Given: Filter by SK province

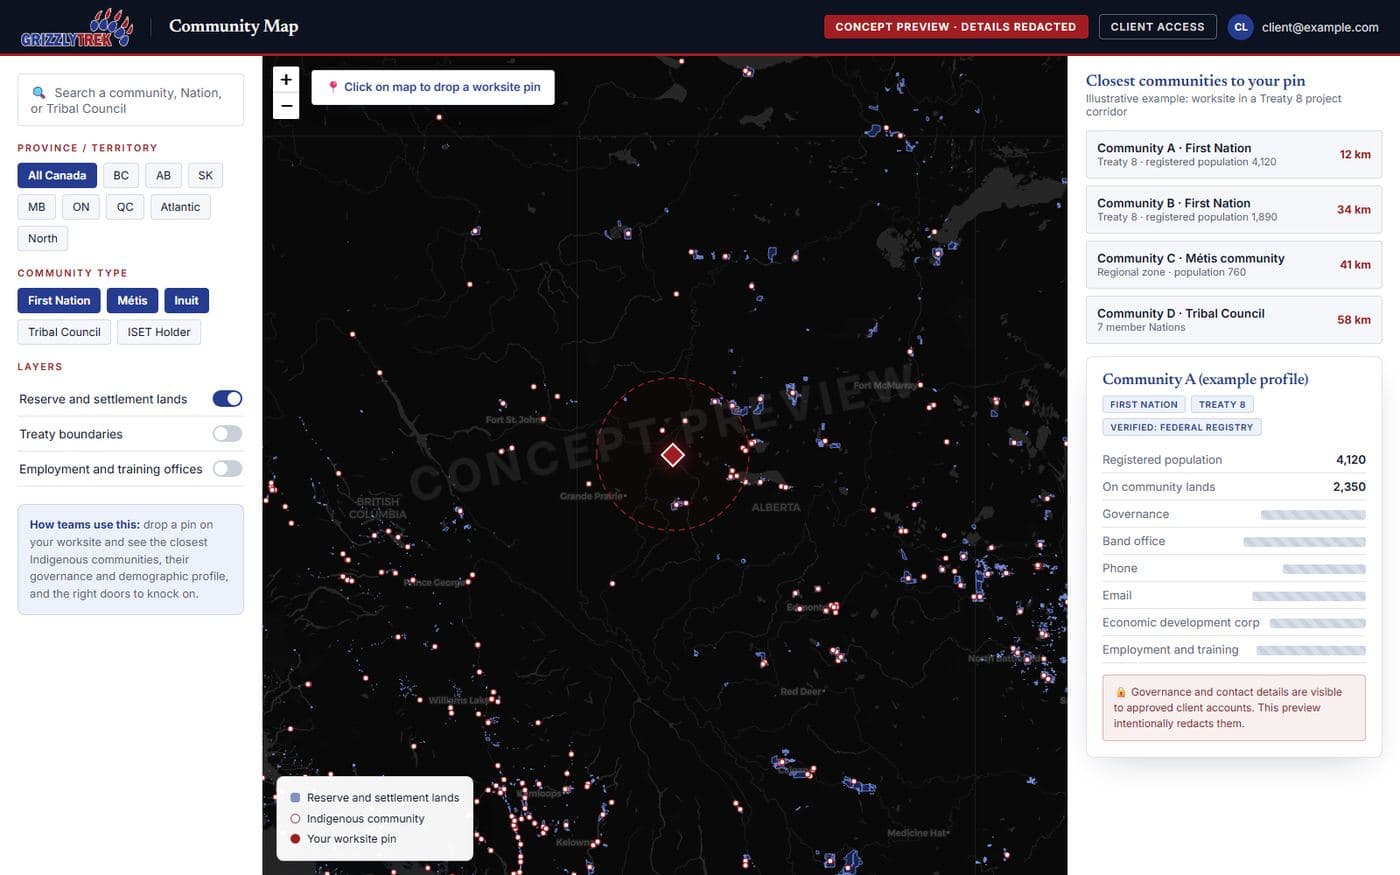Looking at the screenshot, I should click(x=205, y=175).
